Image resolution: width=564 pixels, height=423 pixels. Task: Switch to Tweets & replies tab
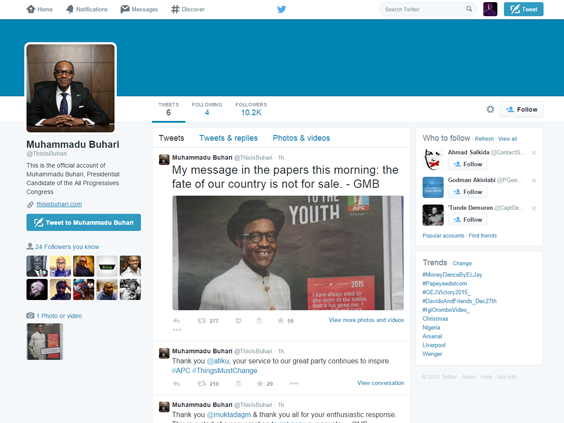(228, 138)
